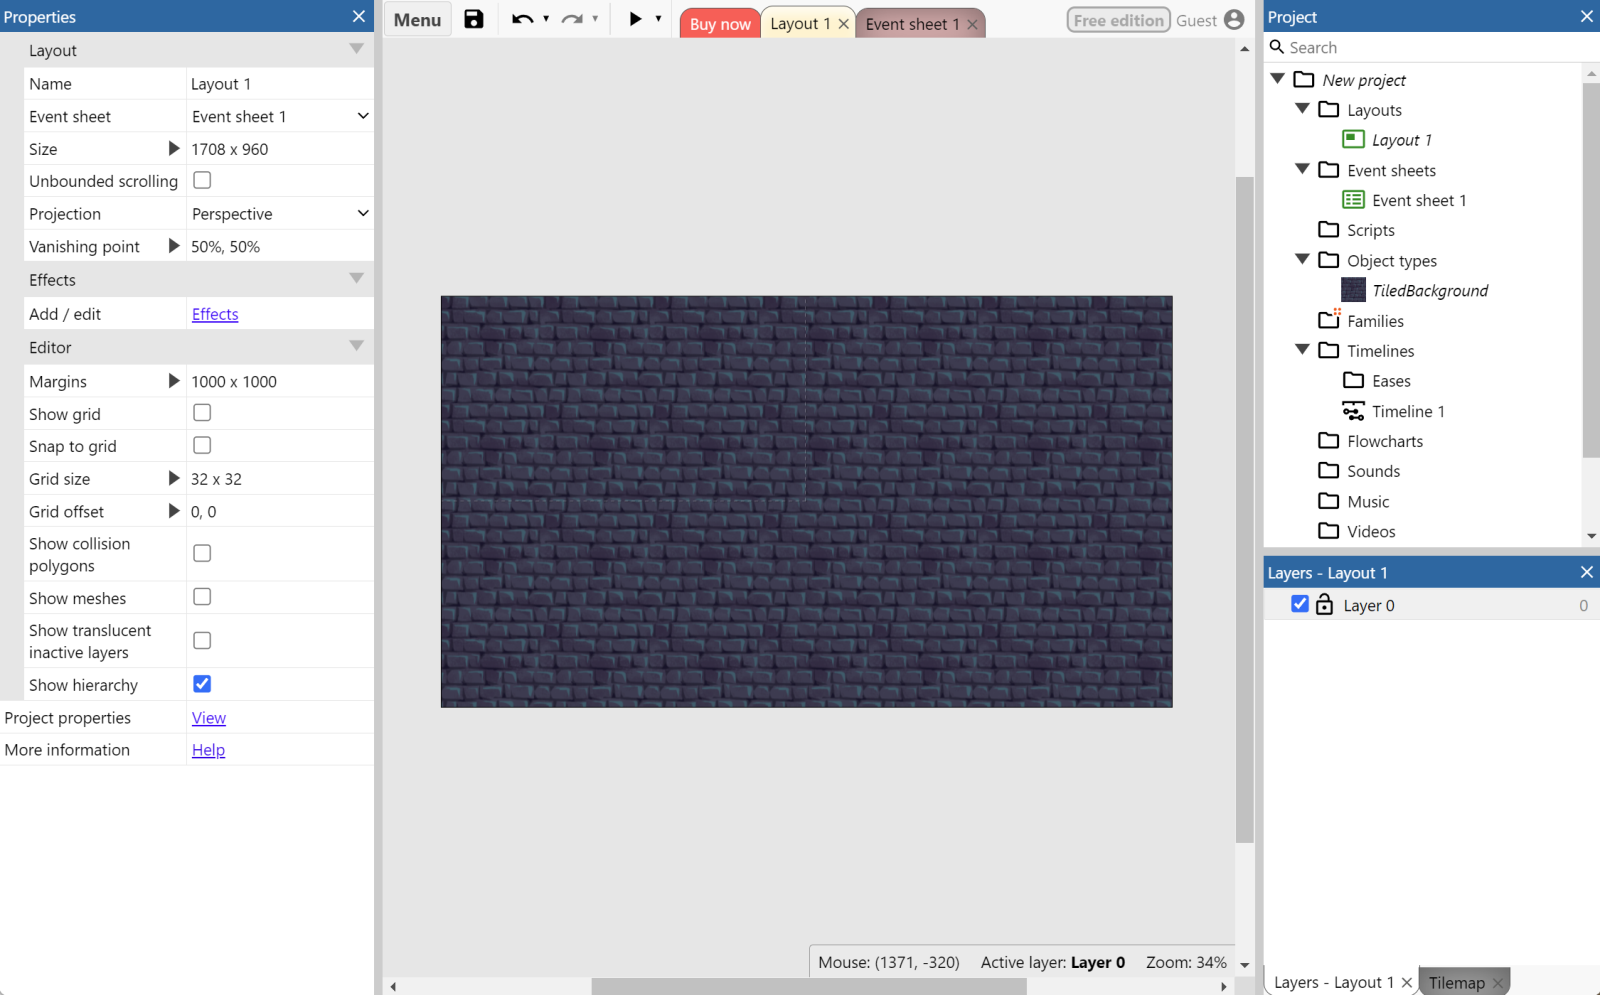1600x995 pixels.
Task: Open the Event sheet dropdown
Action: click(x=280, y=116)
